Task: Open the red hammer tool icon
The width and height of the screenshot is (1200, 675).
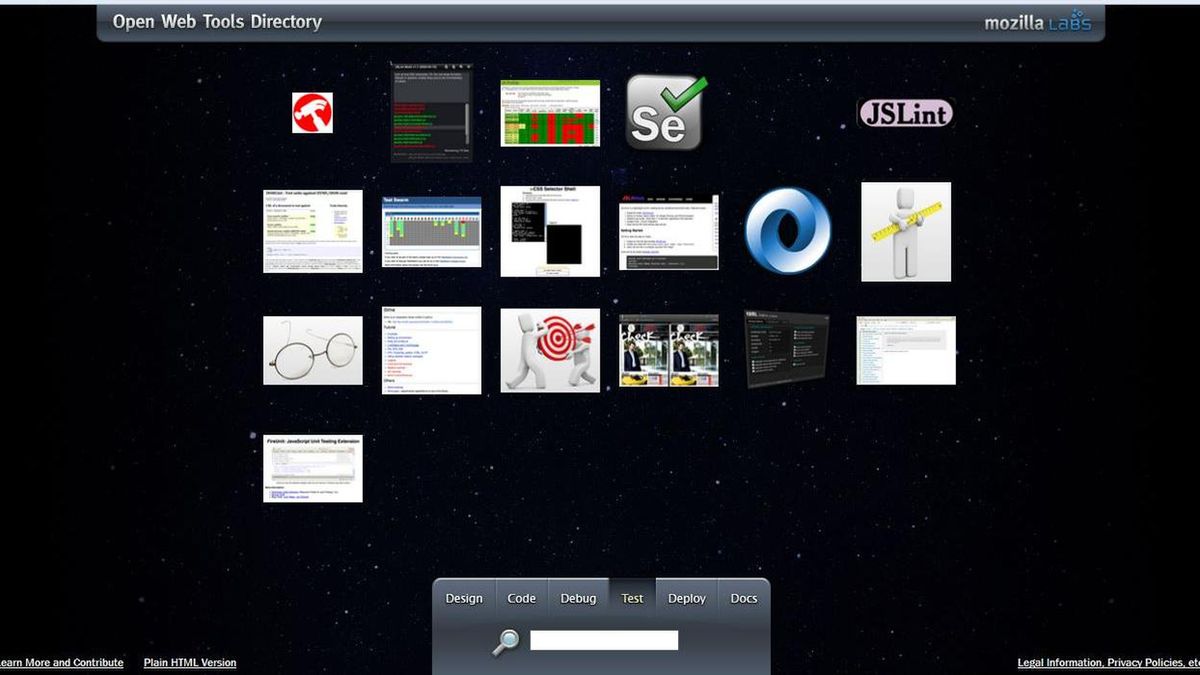Action: click(312, 113)
